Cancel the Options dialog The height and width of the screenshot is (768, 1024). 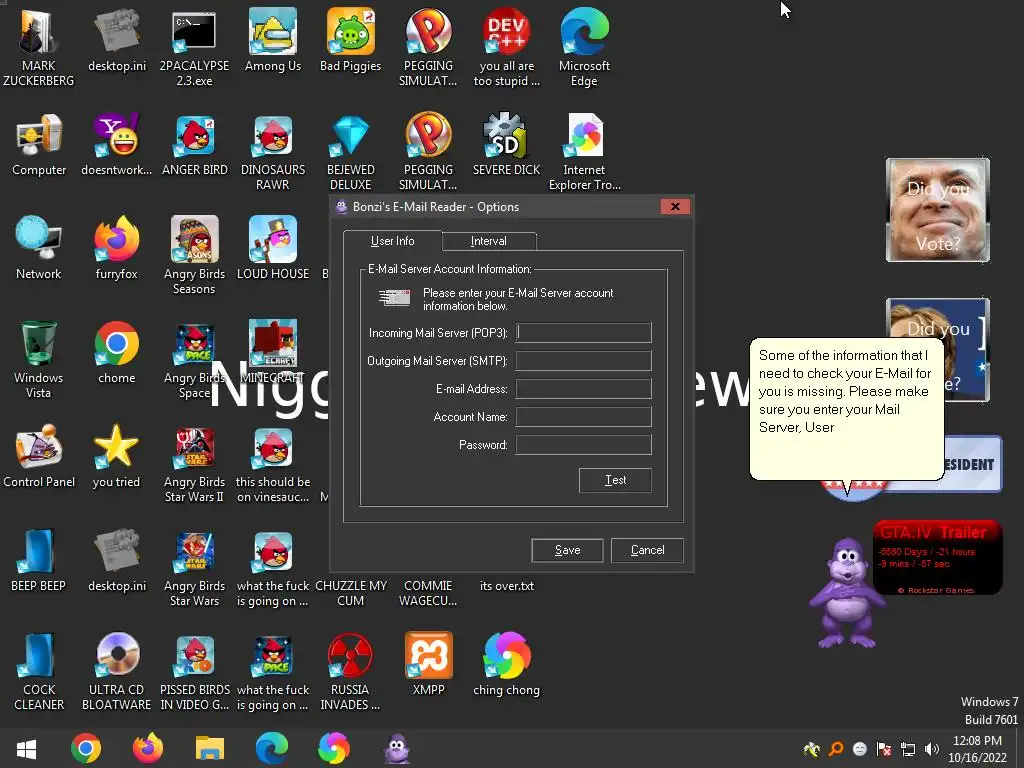coord(647,550)
